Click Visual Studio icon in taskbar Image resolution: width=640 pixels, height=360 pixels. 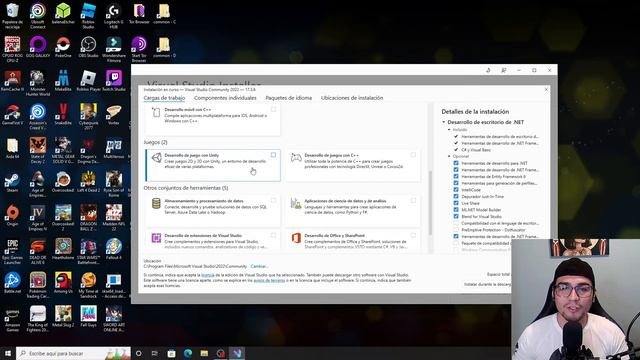pyautogui.click(x=237, y=353)
